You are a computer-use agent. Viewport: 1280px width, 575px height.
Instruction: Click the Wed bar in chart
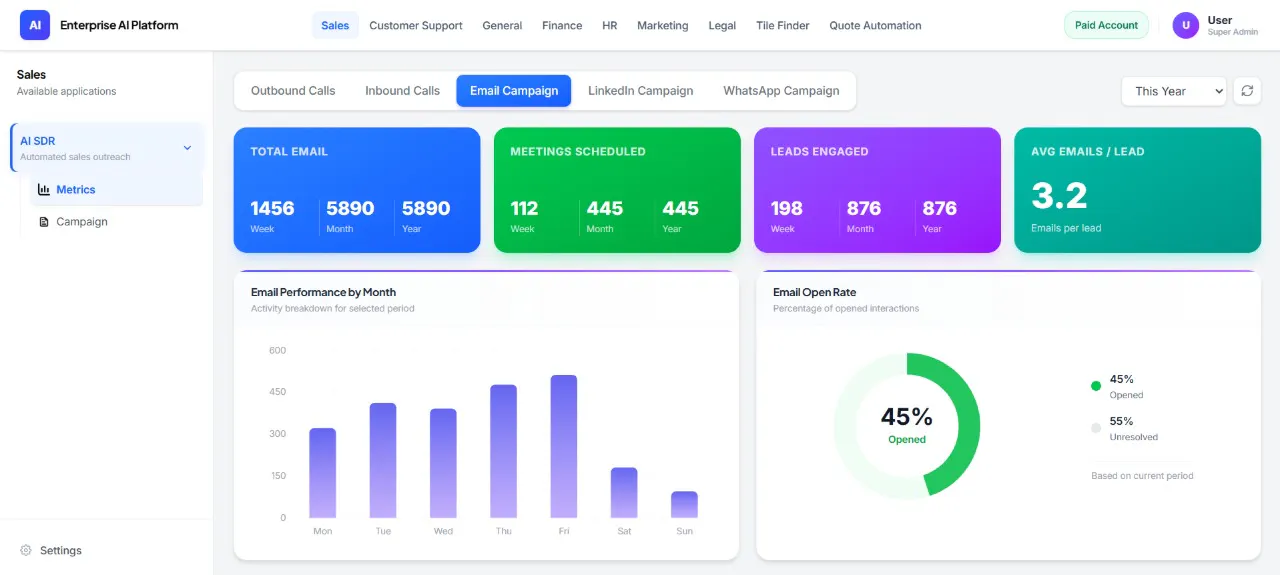pos(443,463)
